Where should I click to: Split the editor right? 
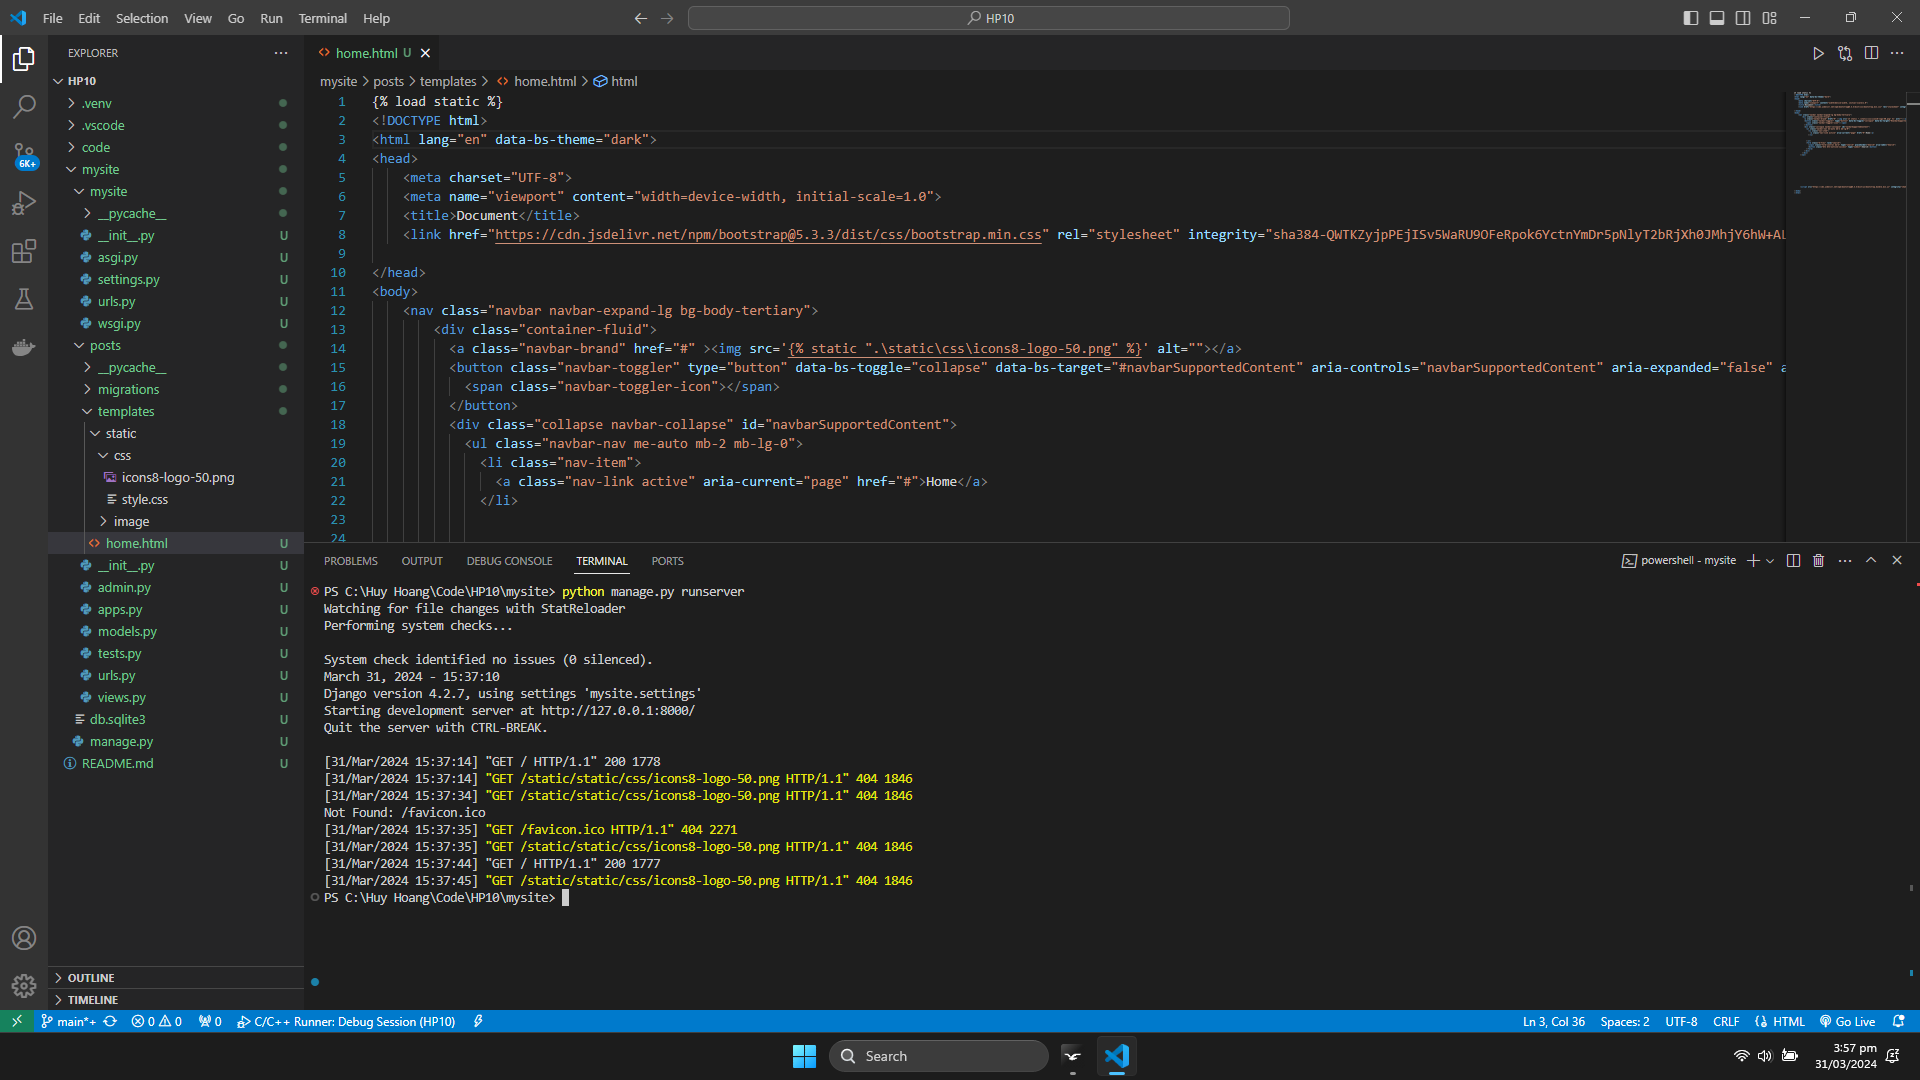coord(1871,53)
